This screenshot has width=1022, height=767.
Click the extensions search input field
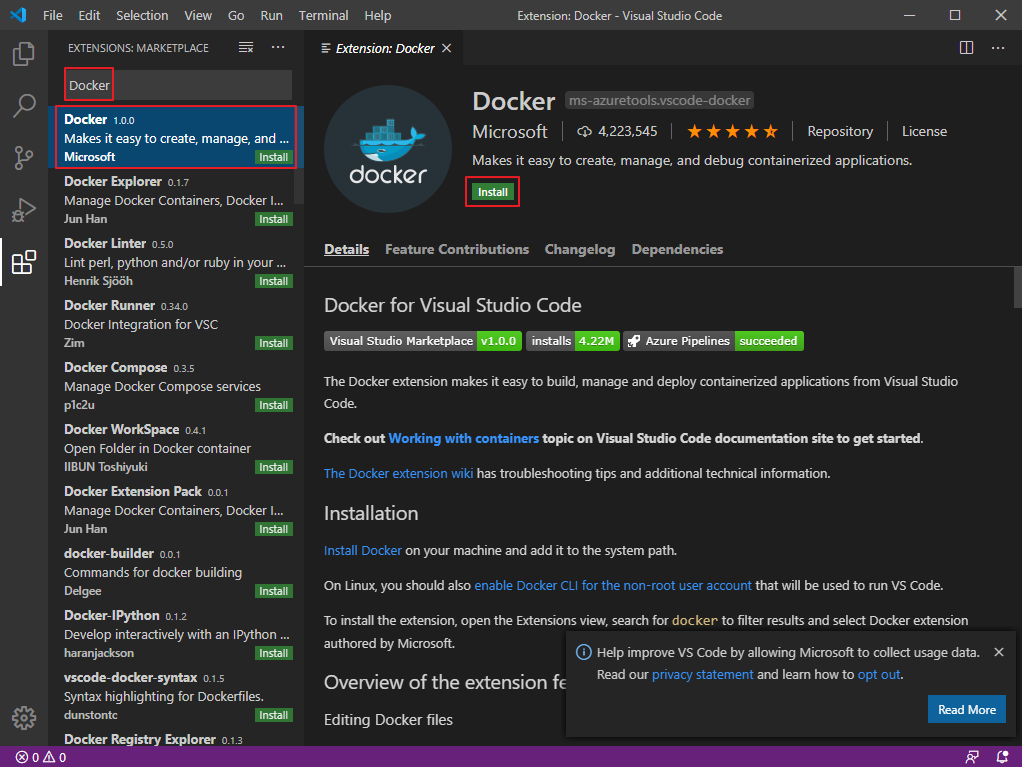178,85
